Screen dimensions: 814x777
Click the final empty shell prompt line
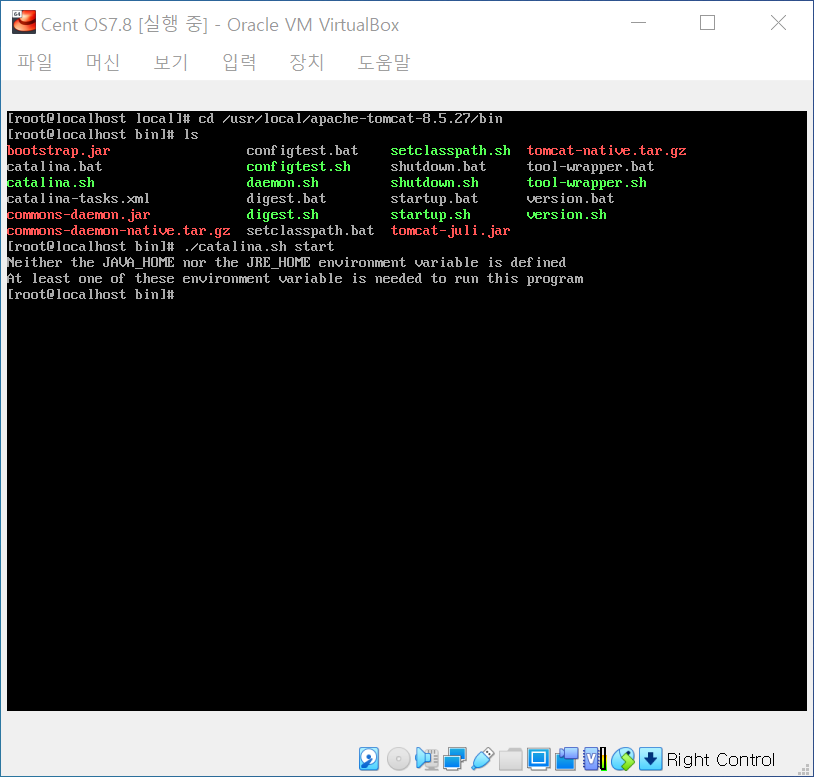pyautogui.click(x=91, y=295)
